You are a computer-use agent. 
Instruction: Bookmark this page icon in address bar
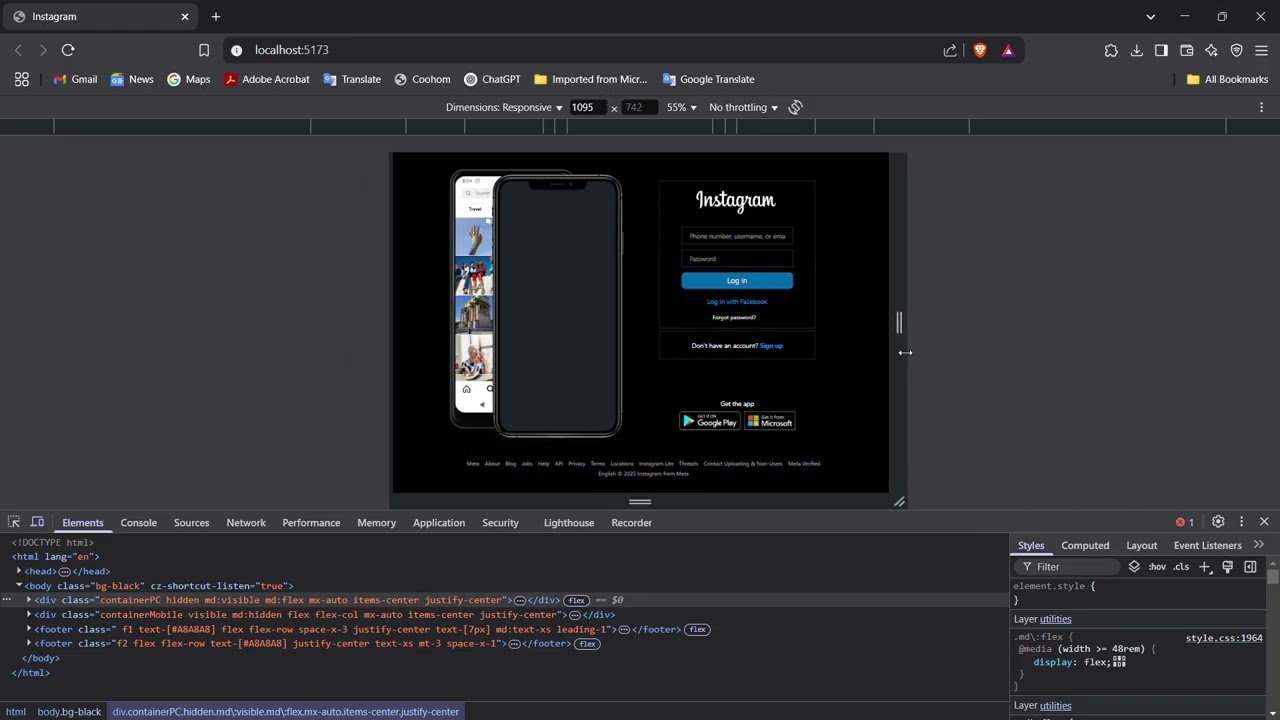204,50
